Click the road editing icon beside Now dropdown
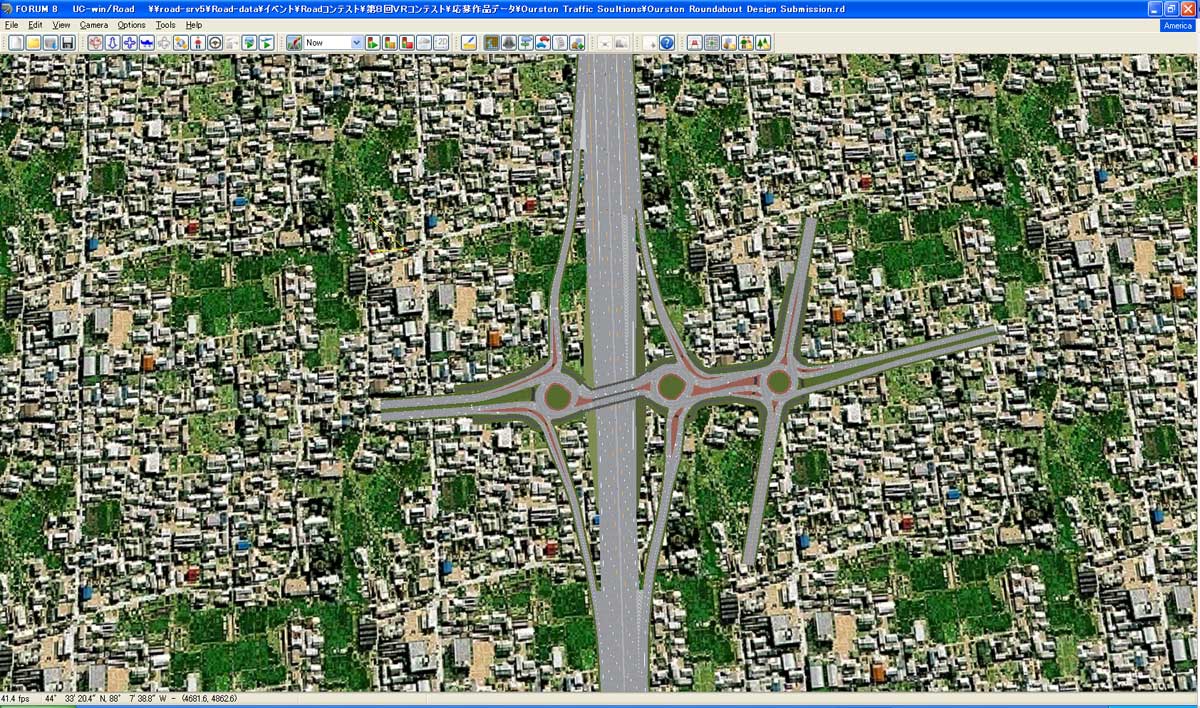This screenshot has width=1200, height=708. point(294,43)
